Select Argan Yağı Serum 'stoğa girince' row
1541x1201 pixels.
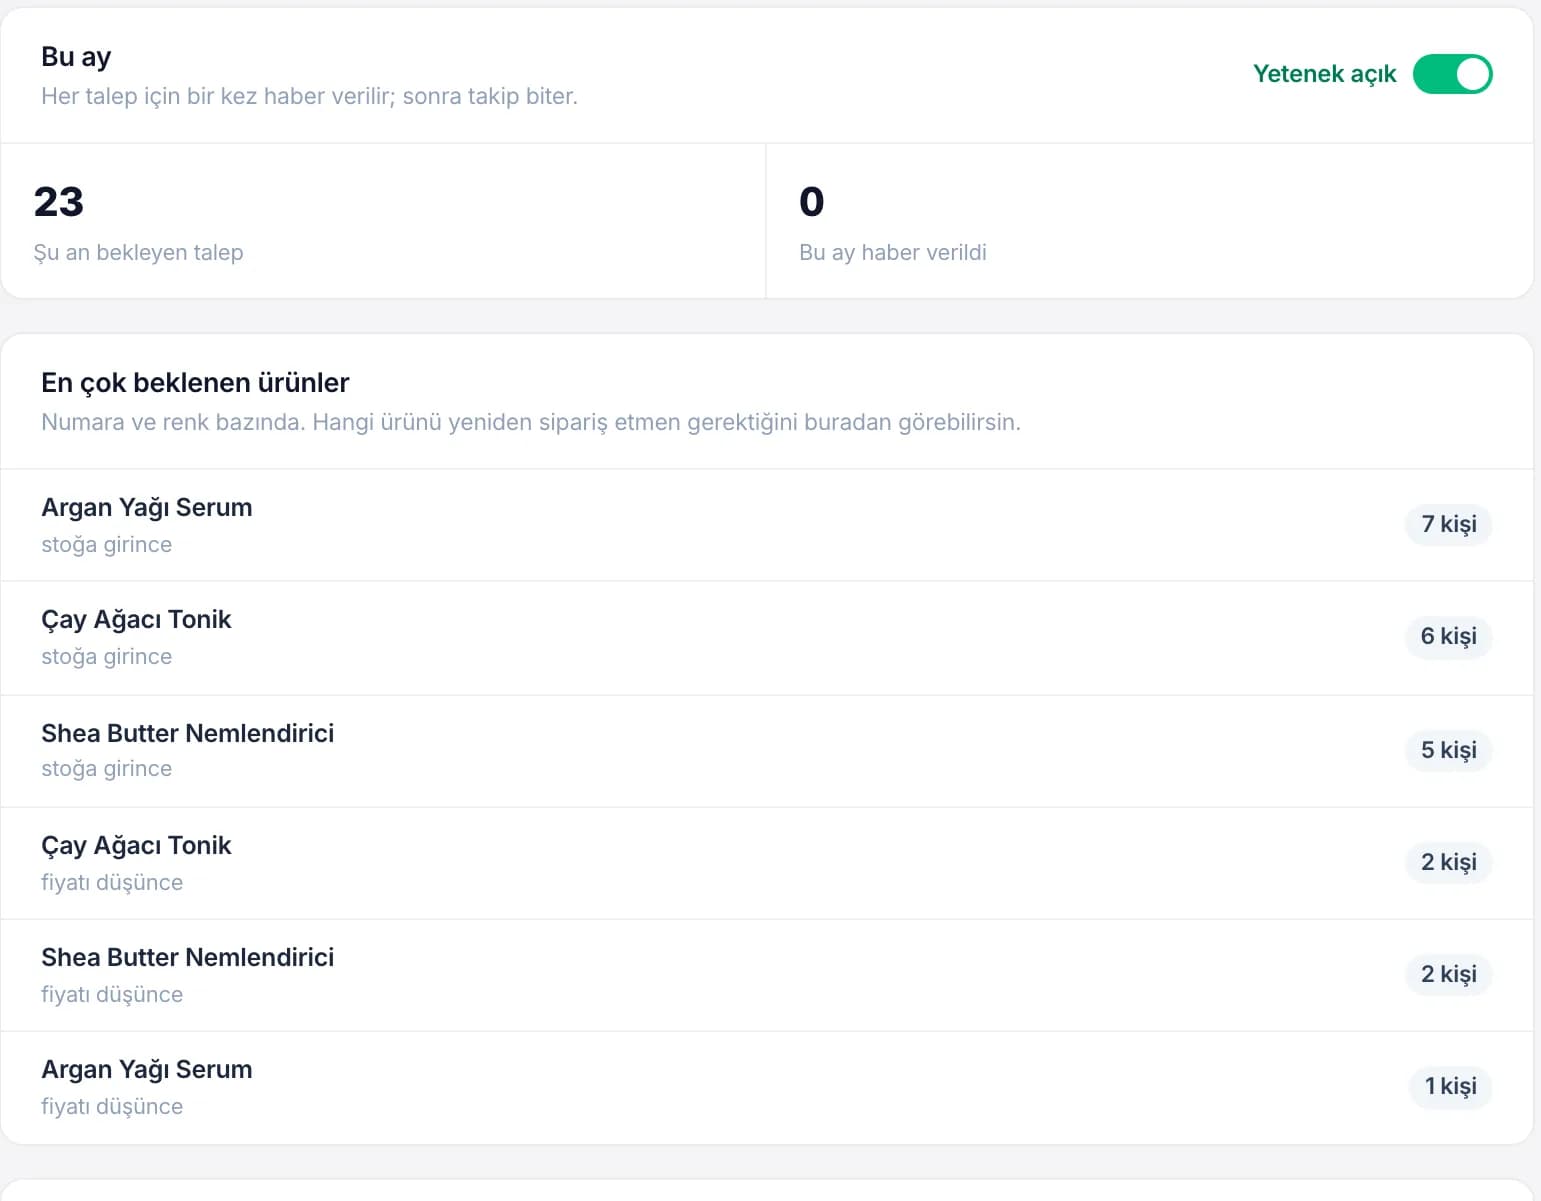[x=767, y=525]
